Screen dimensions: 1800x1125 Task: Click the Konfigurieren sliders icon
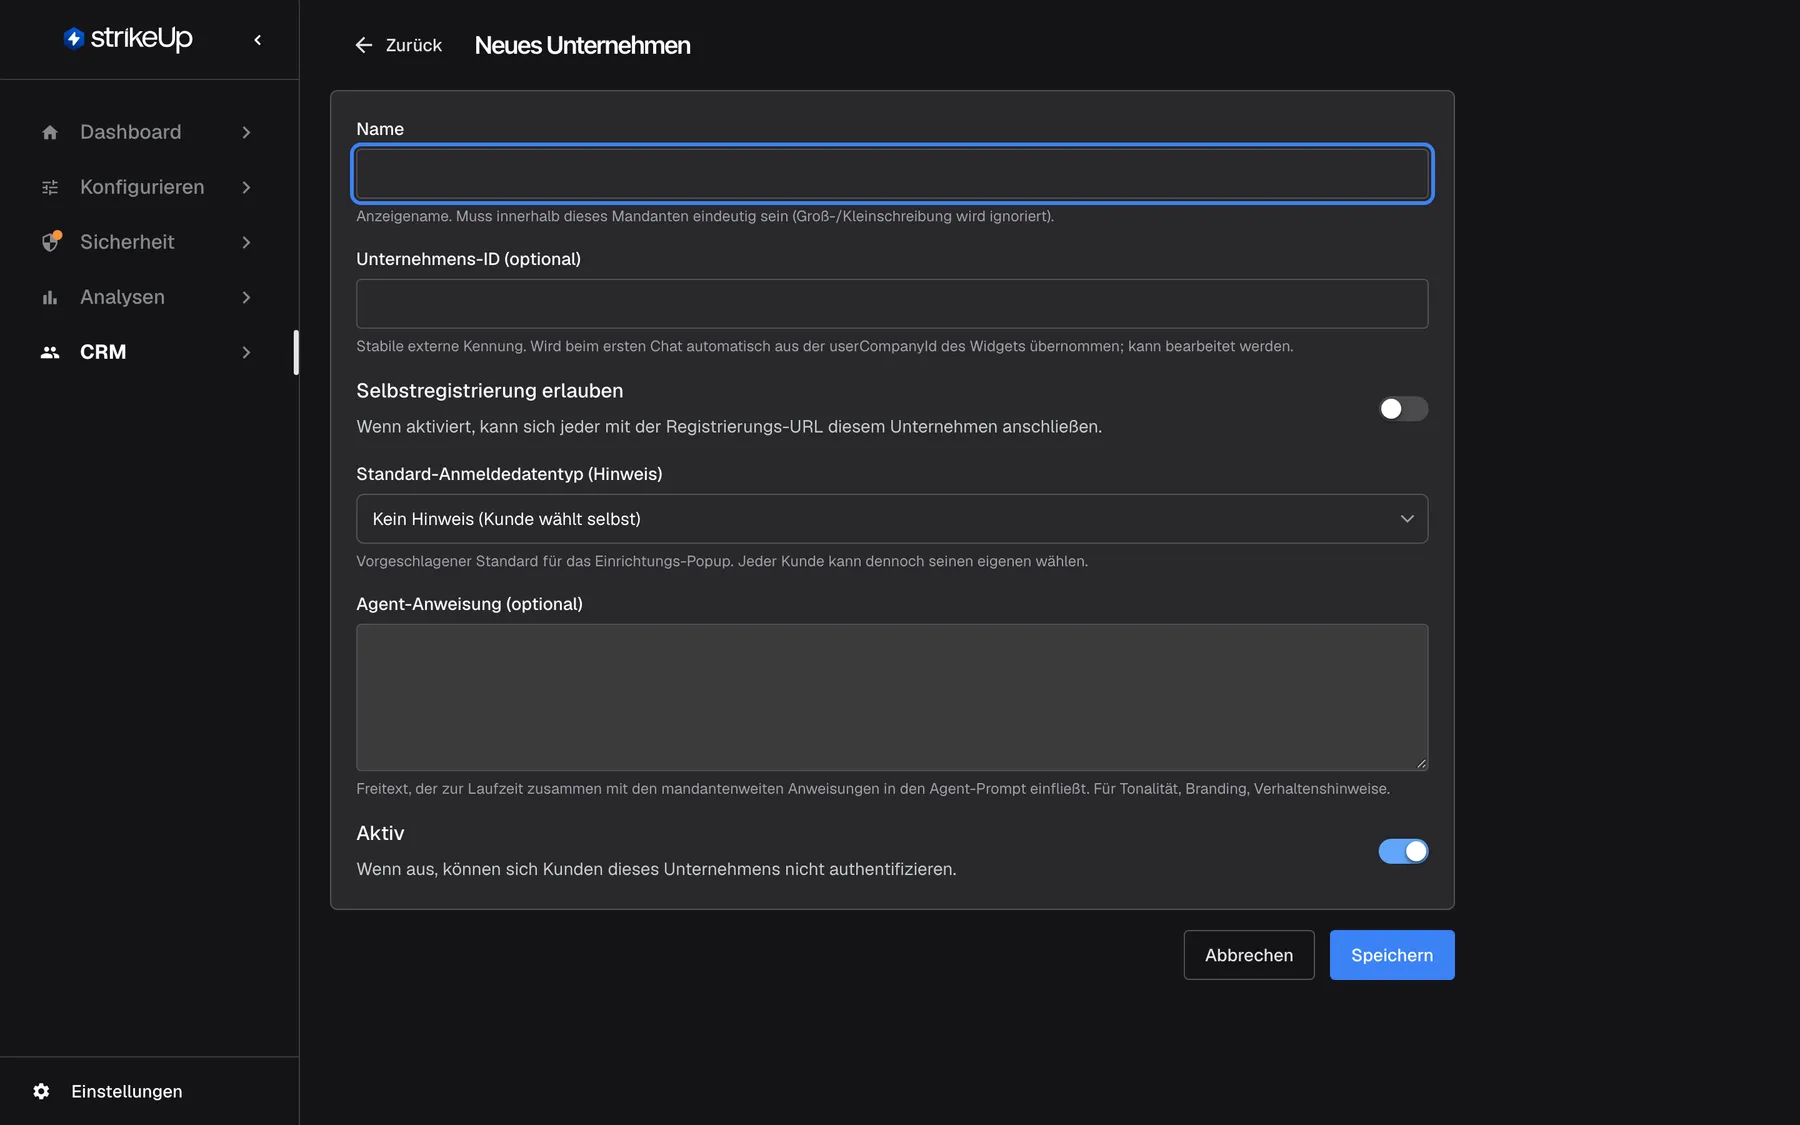point(50,187)
